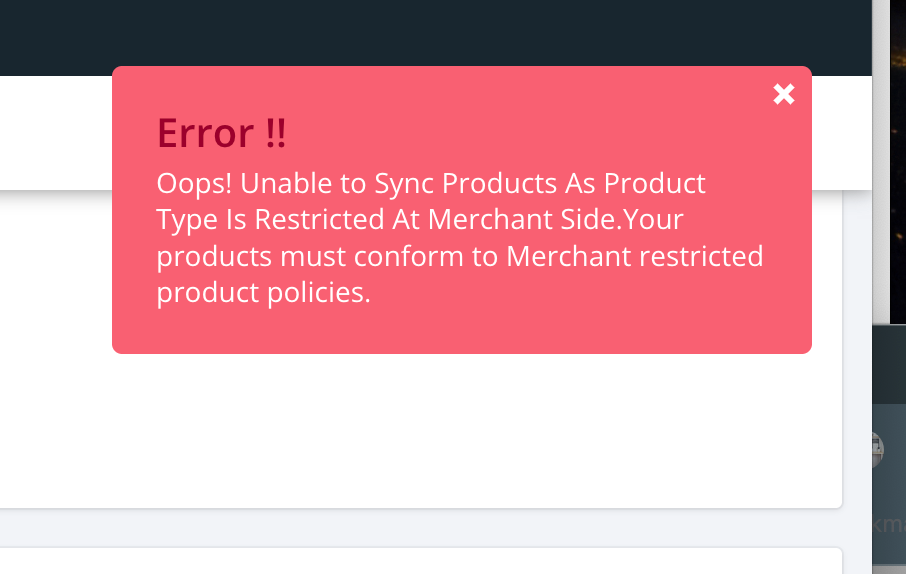Click the 'Error !!' heading
This screenshot has height=574, width=906.
[x=222, y=133]
